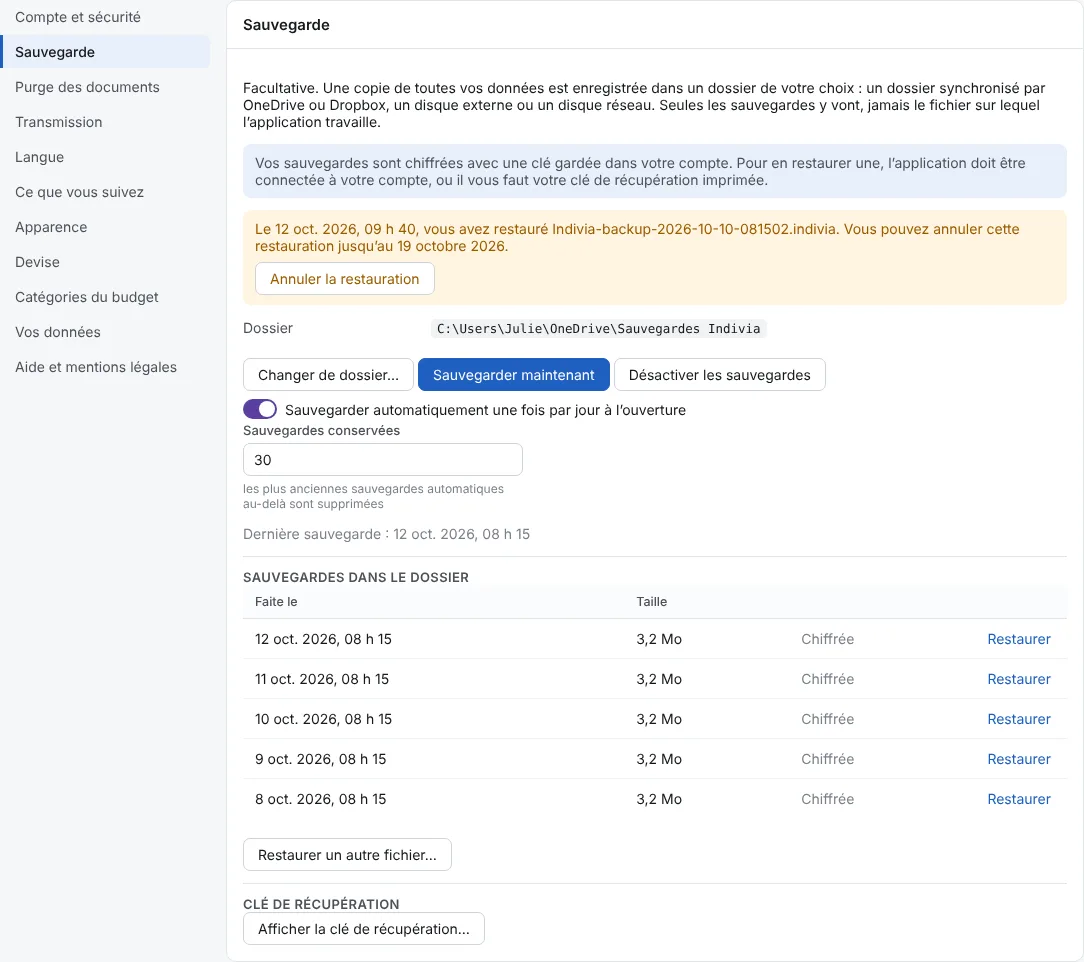
Task: Click the date cell 10 oct. 2026, 08 h 15
Action: 324,719
